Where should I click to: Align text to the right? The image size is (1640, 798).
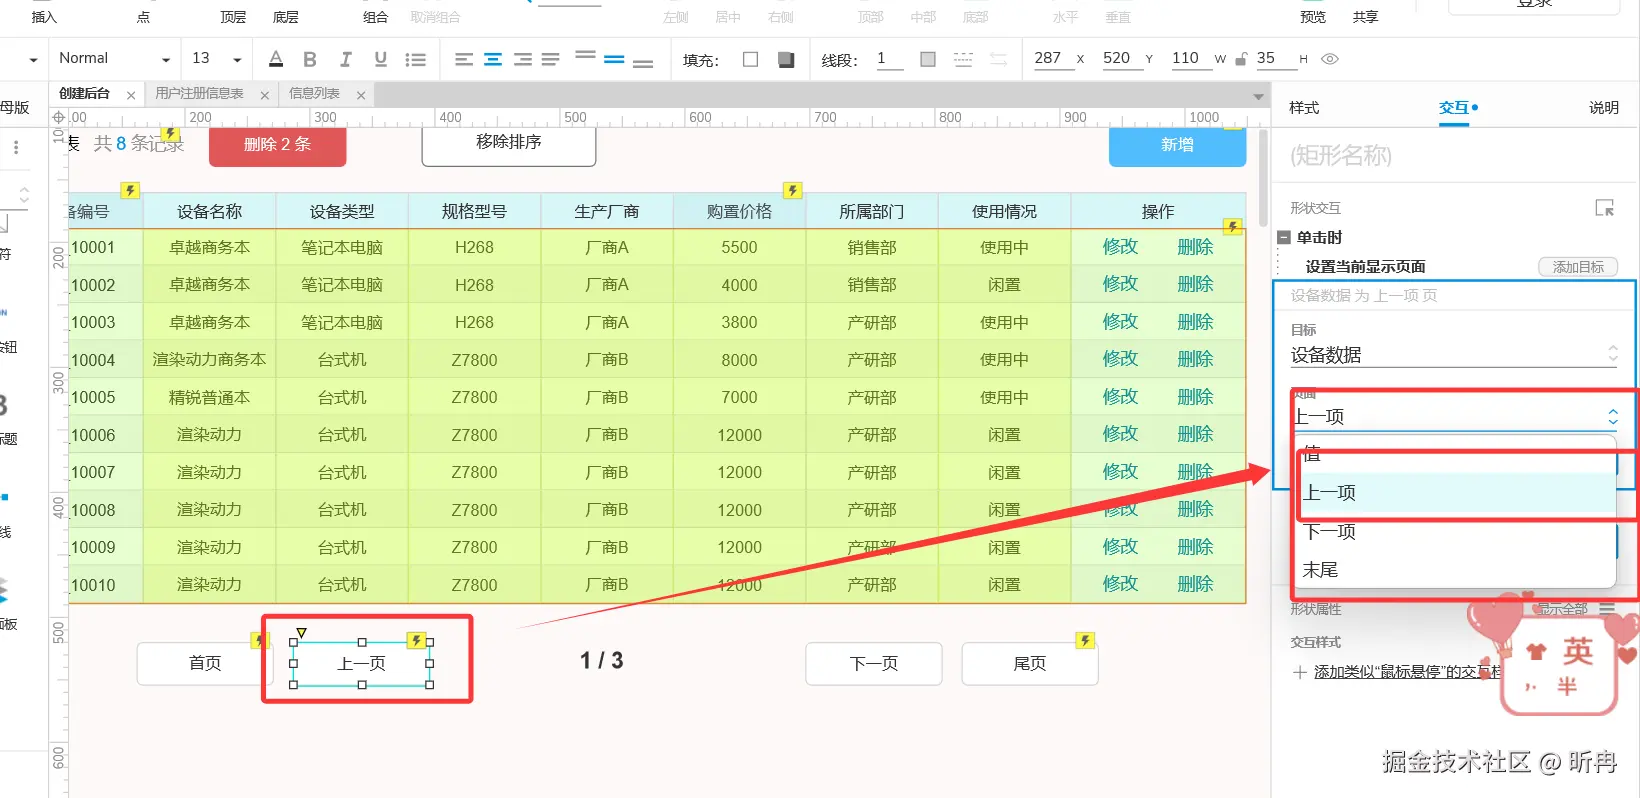point(522,60)
